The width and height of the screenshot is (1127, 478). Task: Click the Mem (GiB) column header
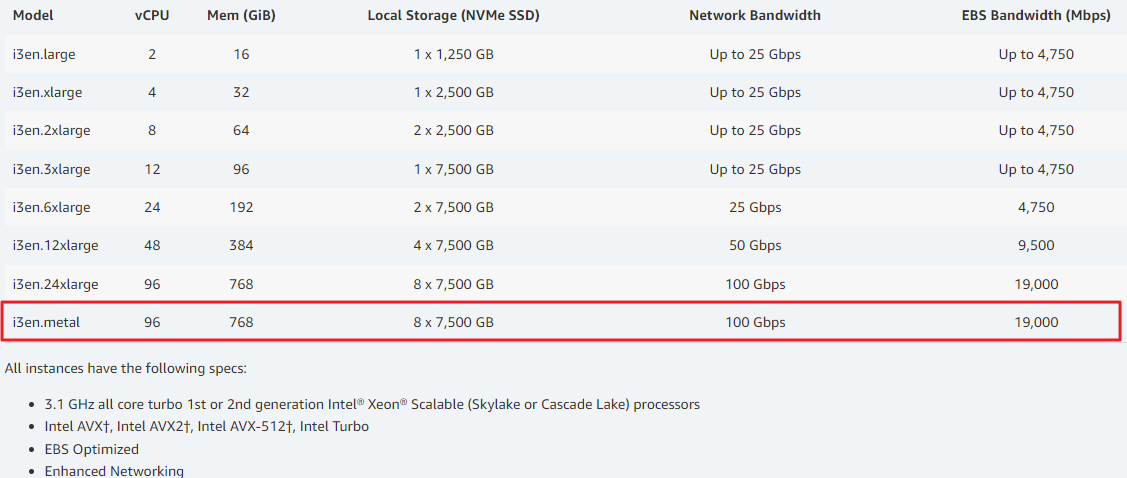(x=242, y=15)
